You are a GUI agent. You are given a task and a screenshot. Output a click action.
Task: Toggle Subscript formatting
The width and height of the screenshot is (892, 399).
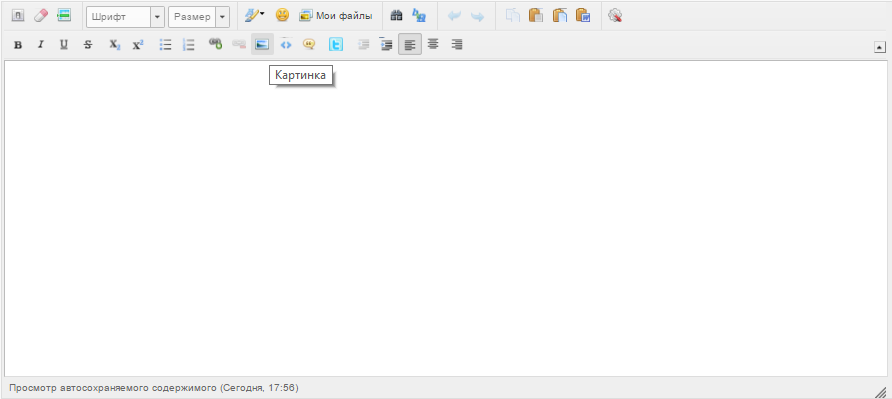click(x=114, y=44)
